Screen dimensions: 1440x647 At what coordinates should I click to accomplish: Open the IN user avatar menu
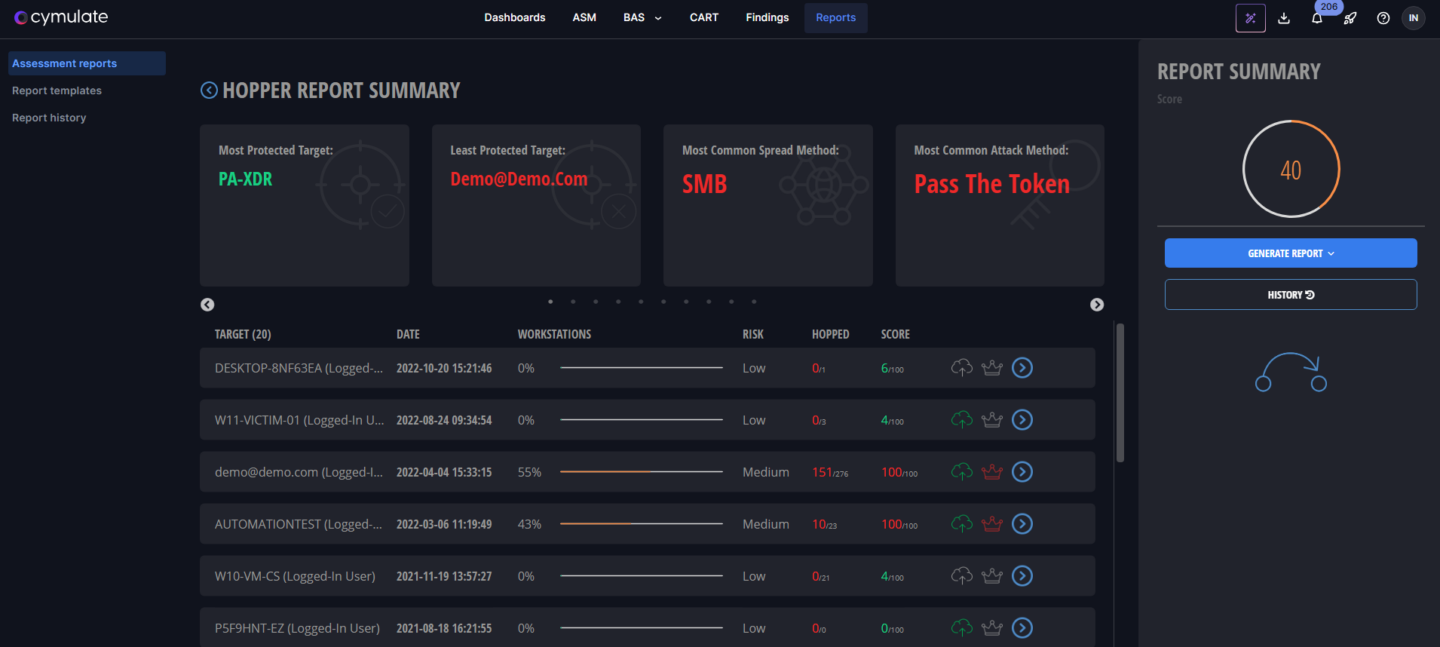pos(1413,18)
